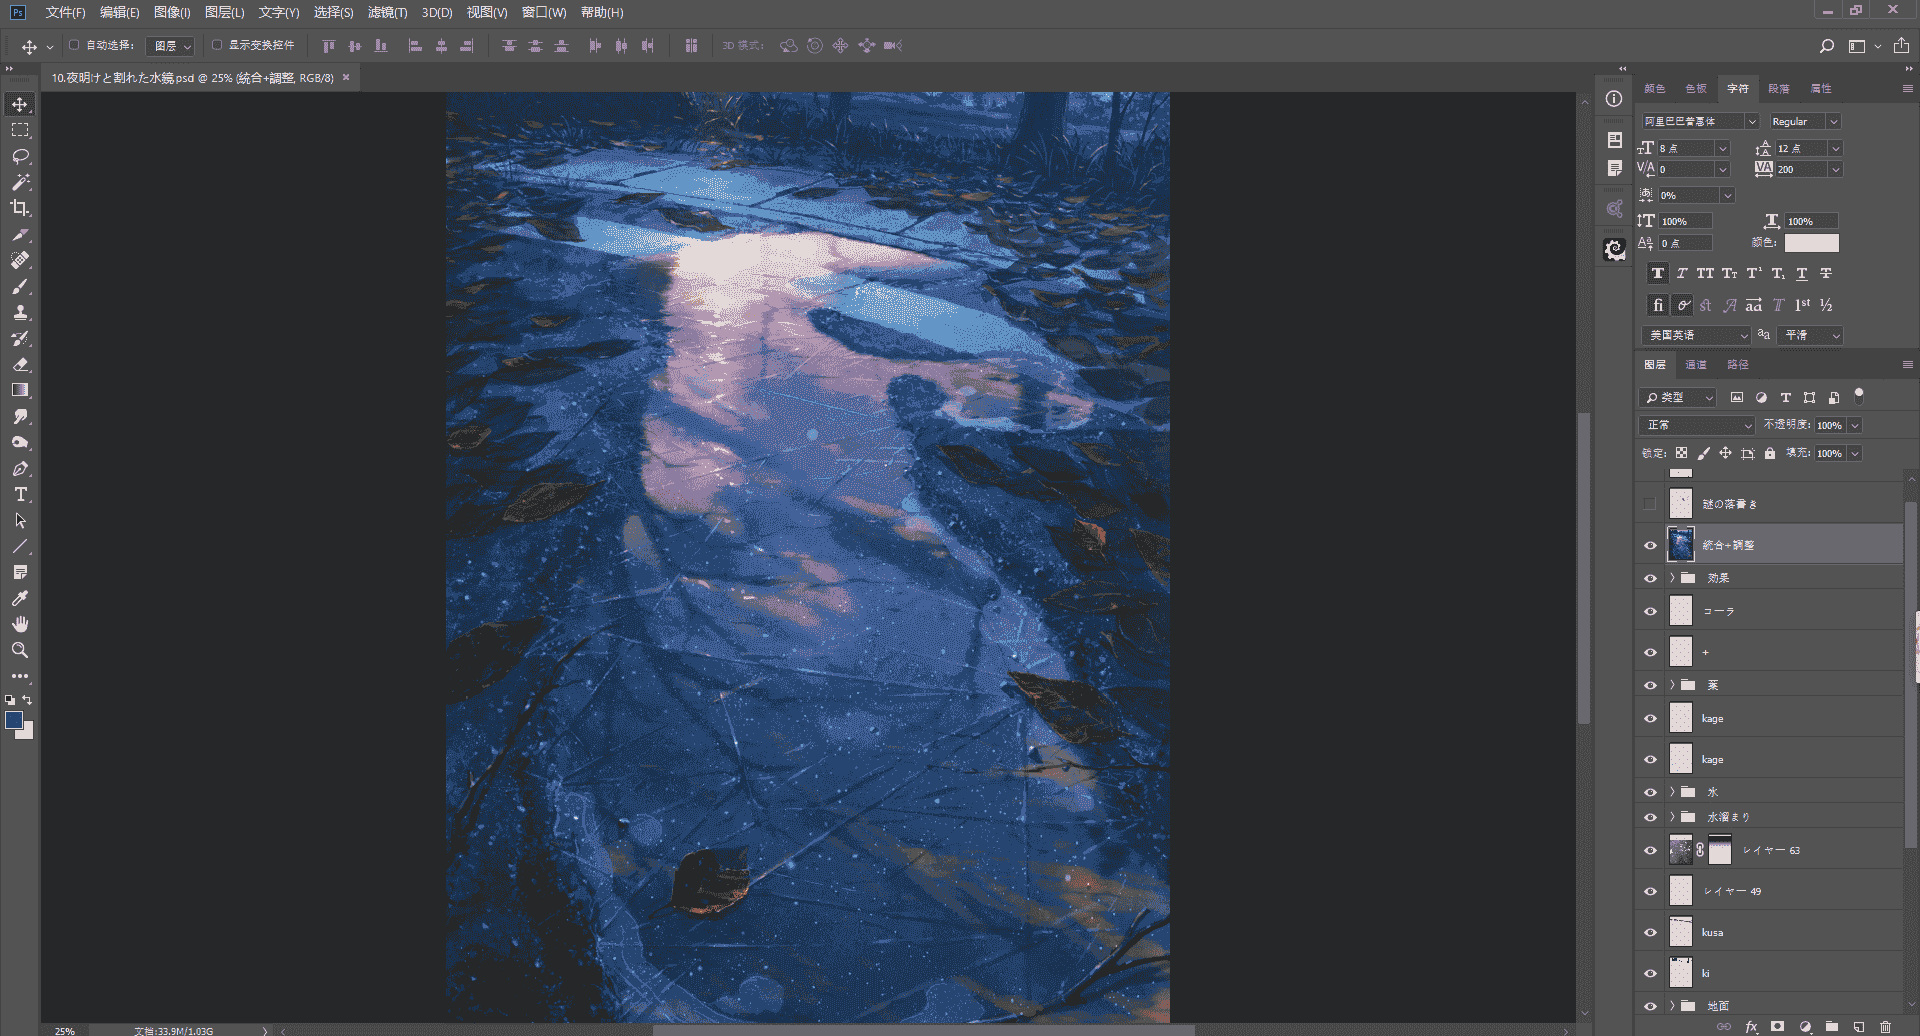This screenshot has width=1920, height=1036.
Task: Open the foreground color swatch
Action: pyautogui.click(x=14, y=720)
